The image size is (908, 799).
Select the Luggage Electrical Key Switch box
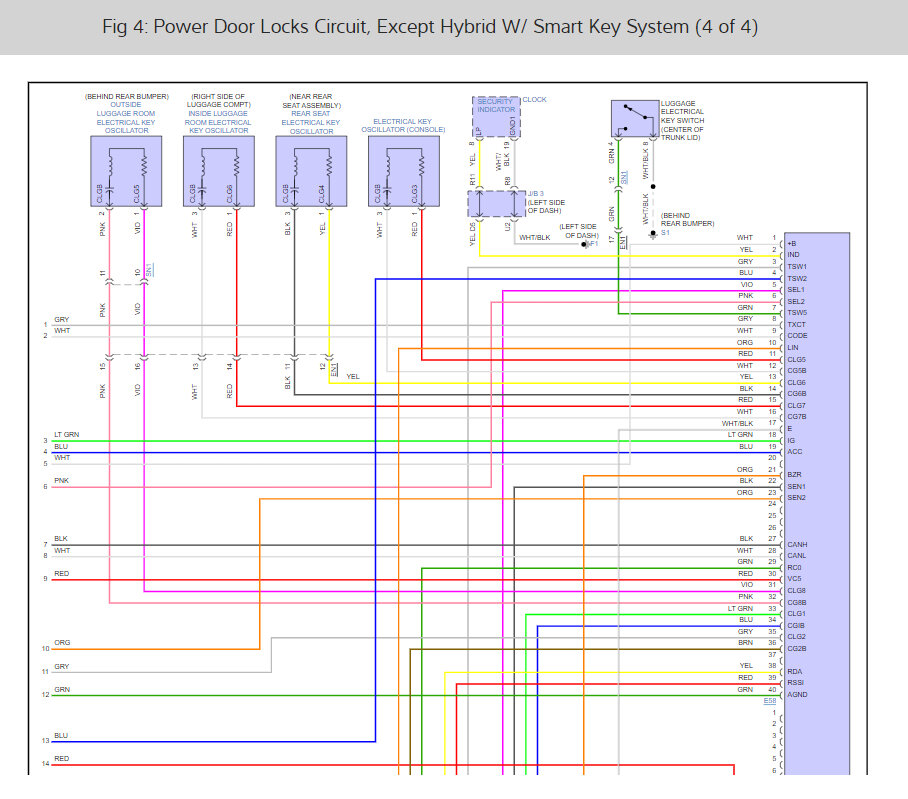point(635,119)
